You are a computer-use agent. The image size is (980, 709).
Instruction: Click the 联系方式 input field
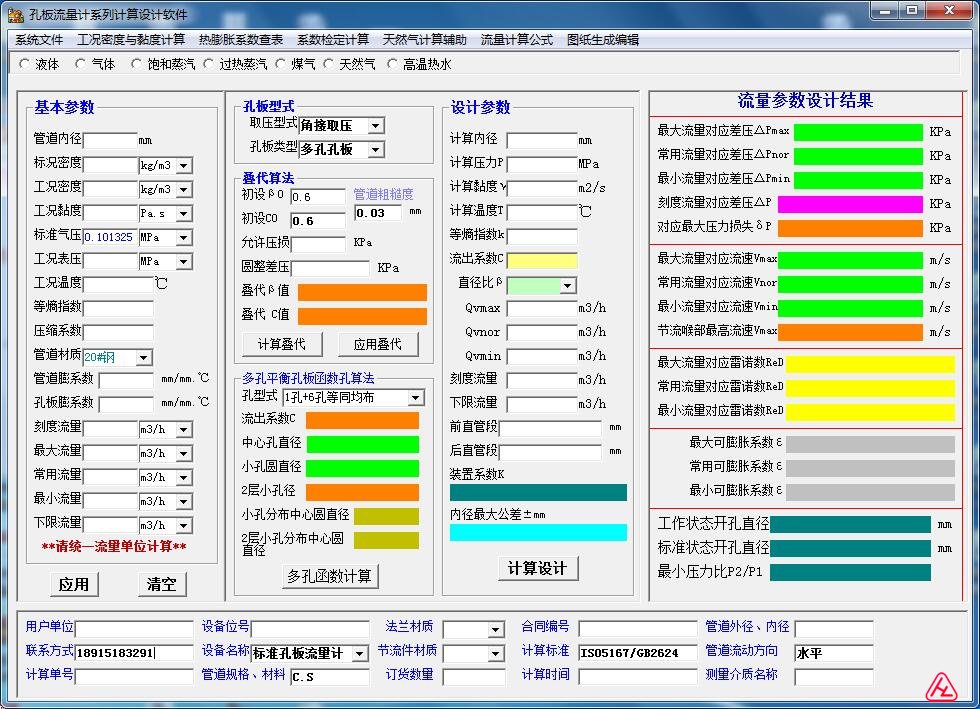(134, 653)
